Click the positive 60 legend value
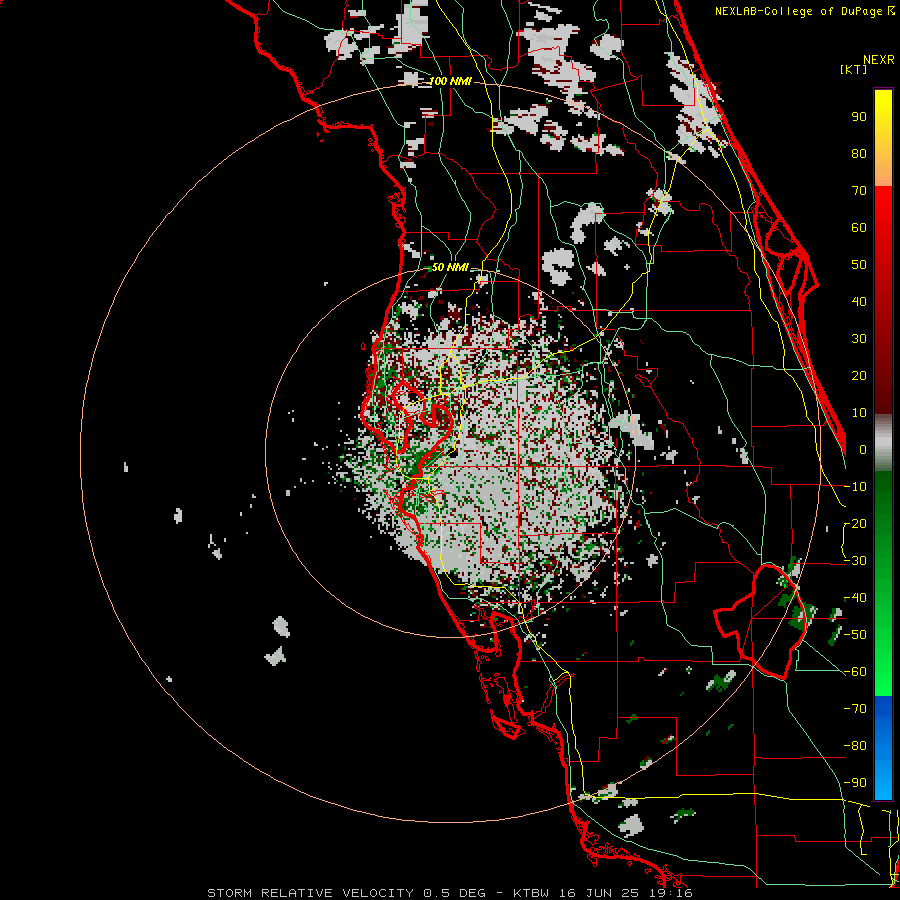Screen dimensions: 900x900 point(859,227)
